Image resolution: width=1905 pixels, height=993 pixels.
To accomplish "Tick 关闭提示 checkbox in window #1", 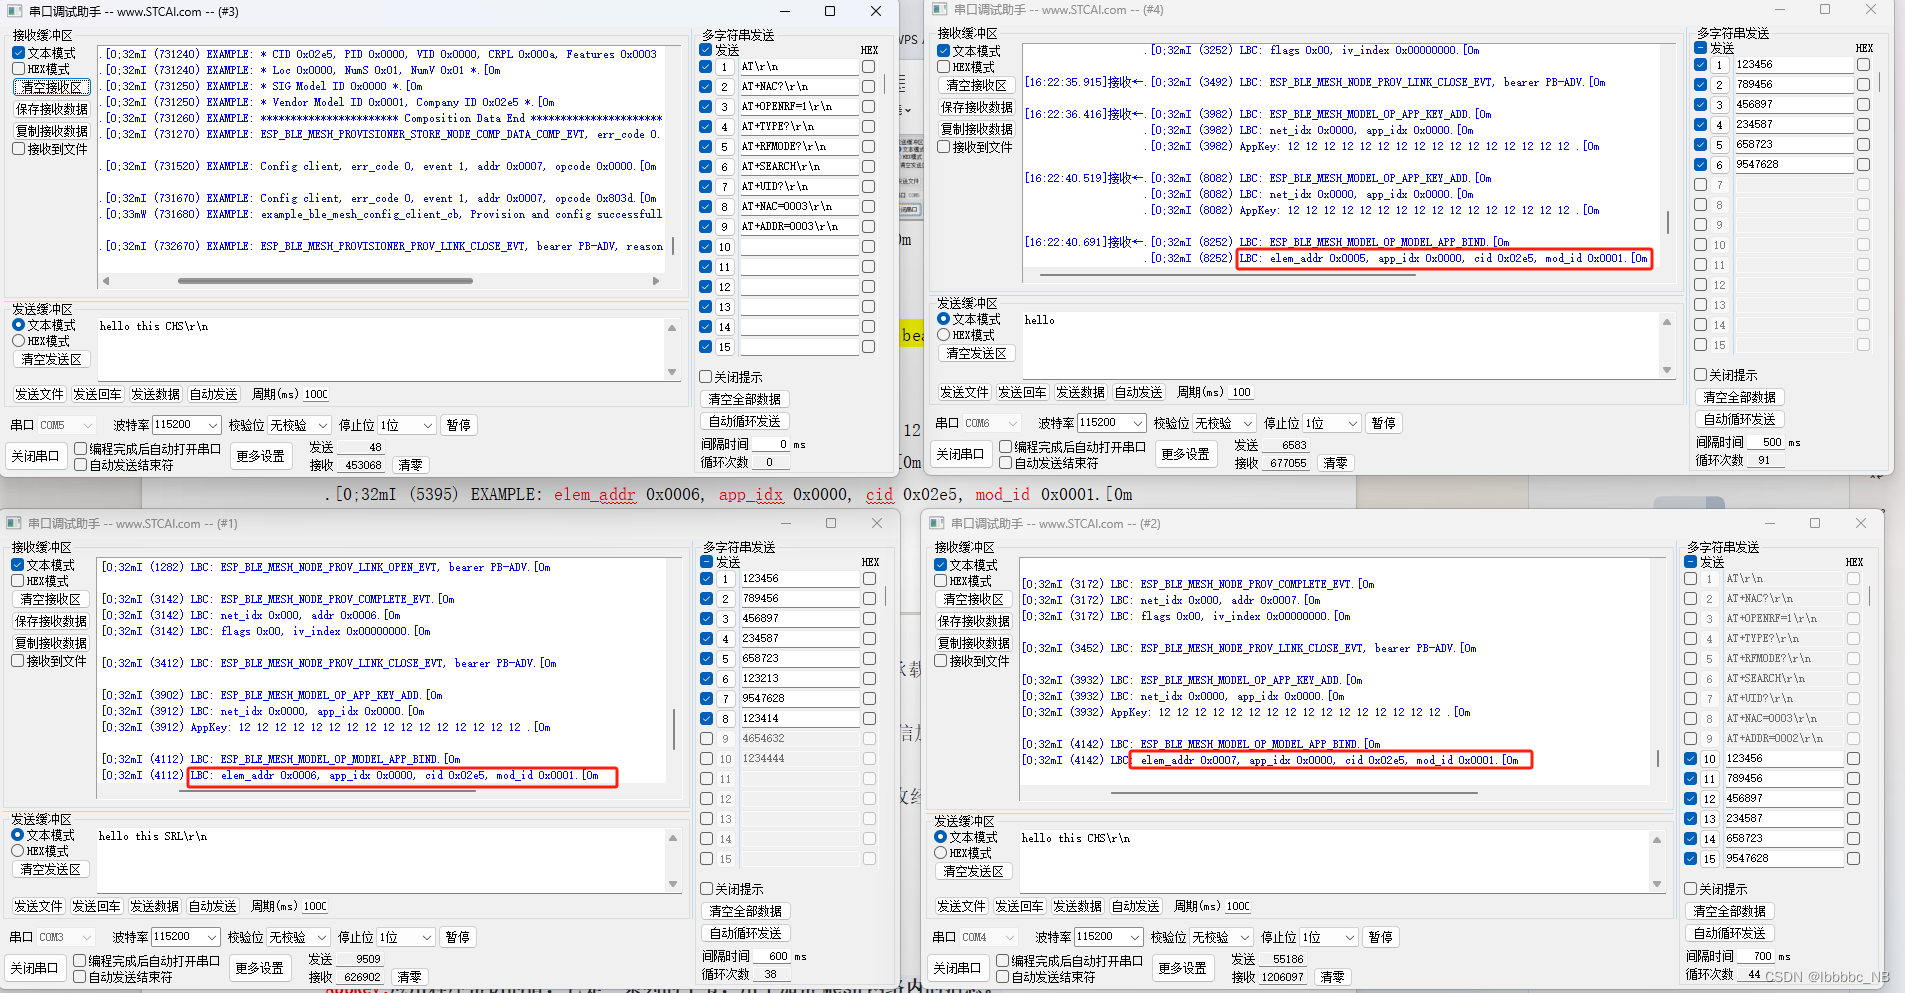I will [x=706, y=889].
